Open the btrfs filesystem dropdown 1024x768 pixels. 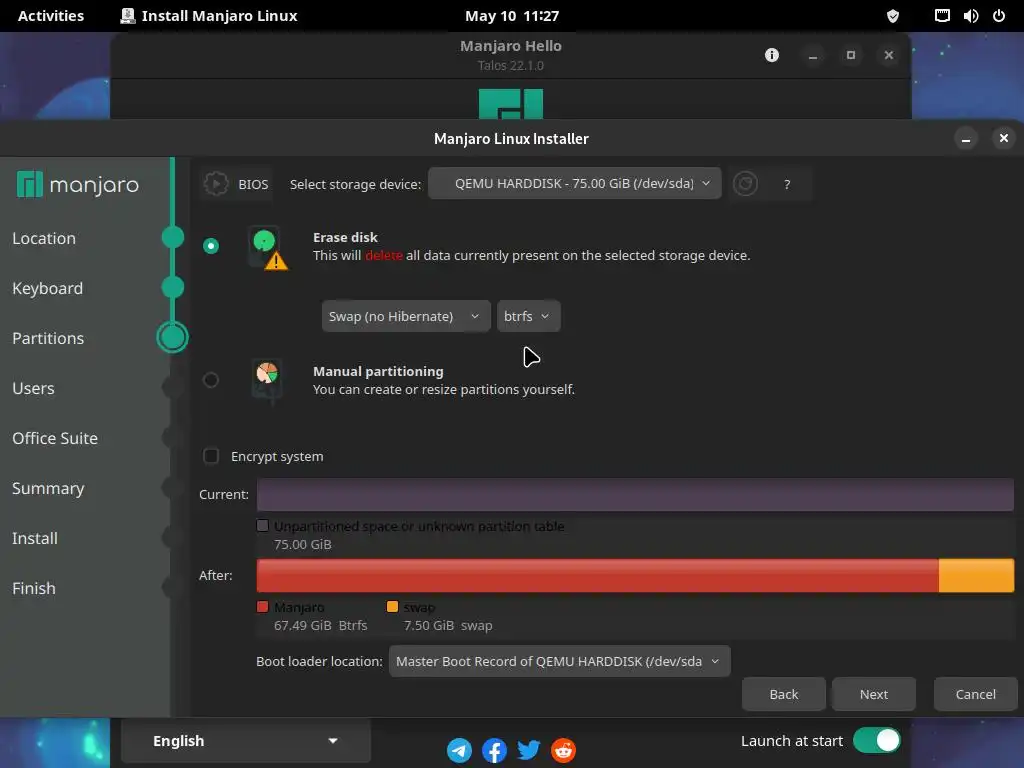pyautogui.click(x=528, y=316)
